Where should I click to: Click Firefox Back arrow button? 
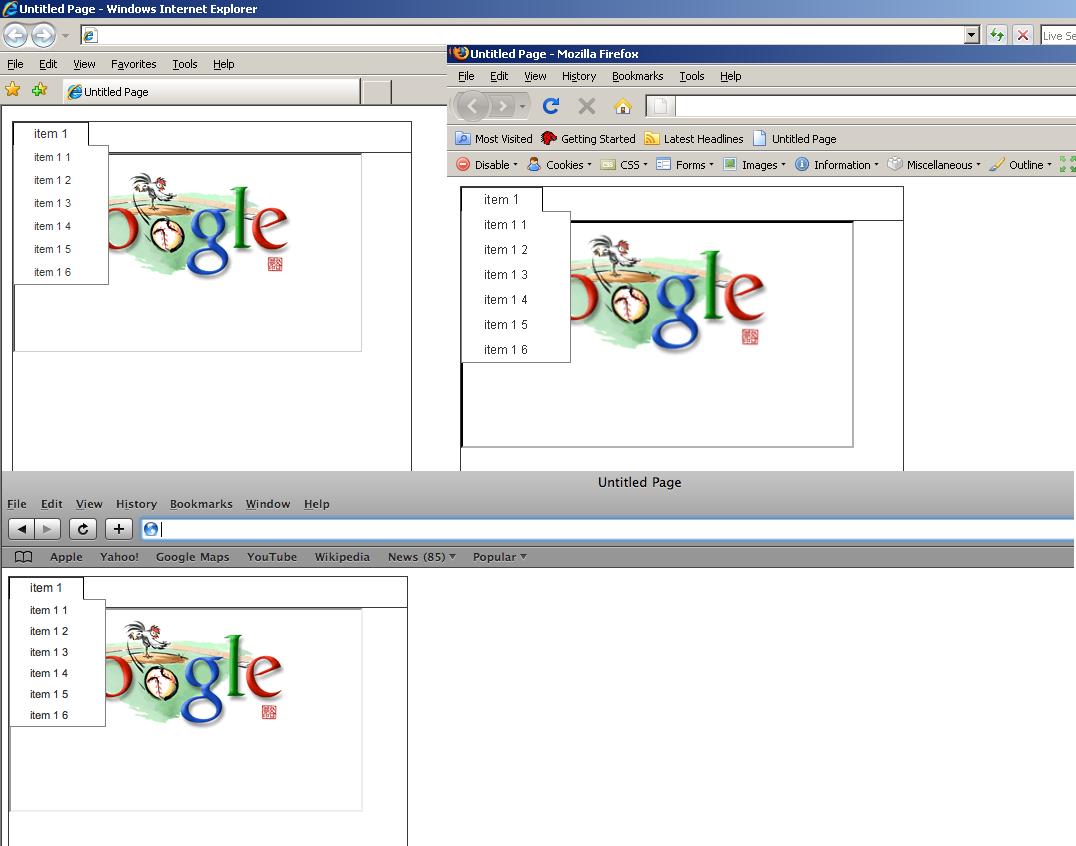point(472,106)
